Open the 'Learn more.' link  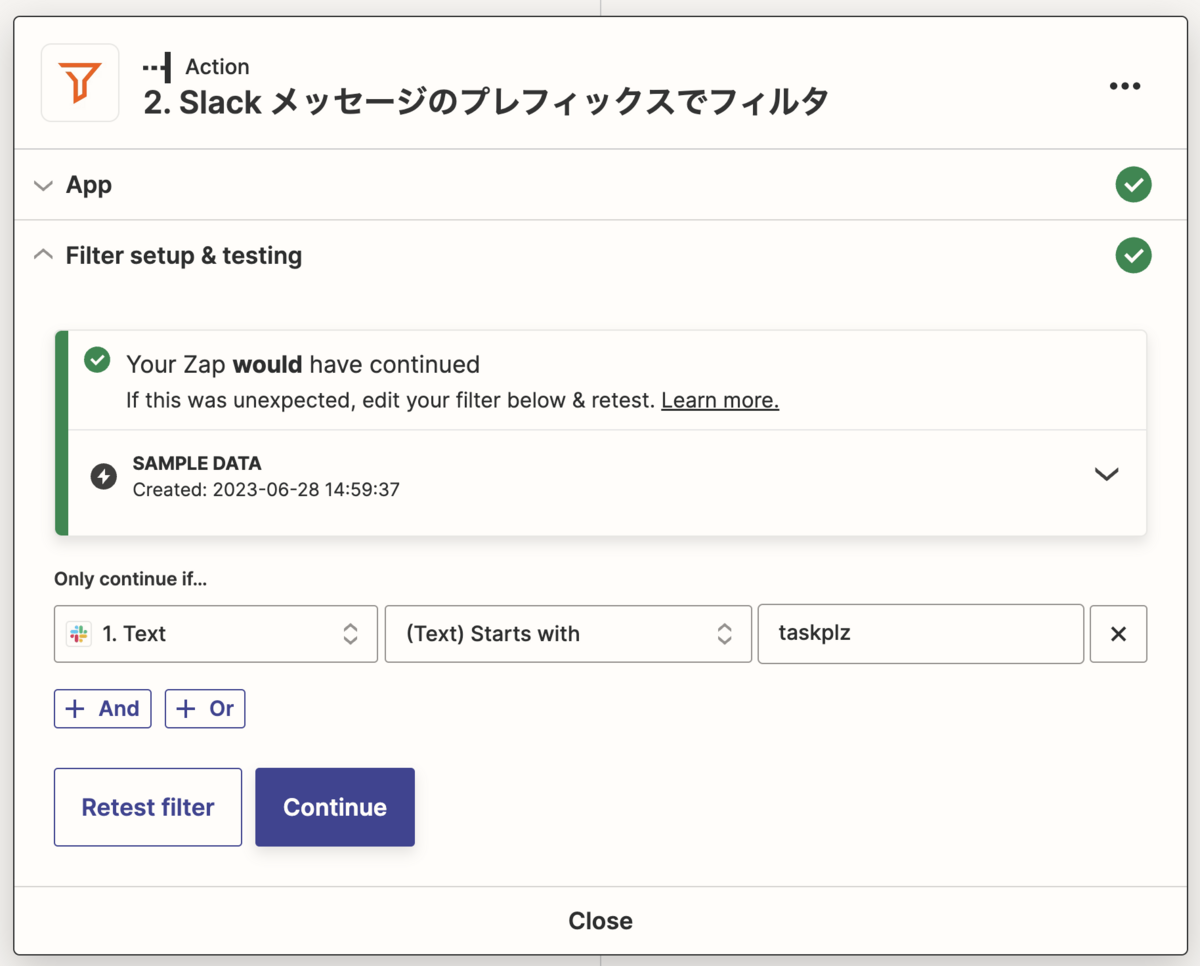720,401
